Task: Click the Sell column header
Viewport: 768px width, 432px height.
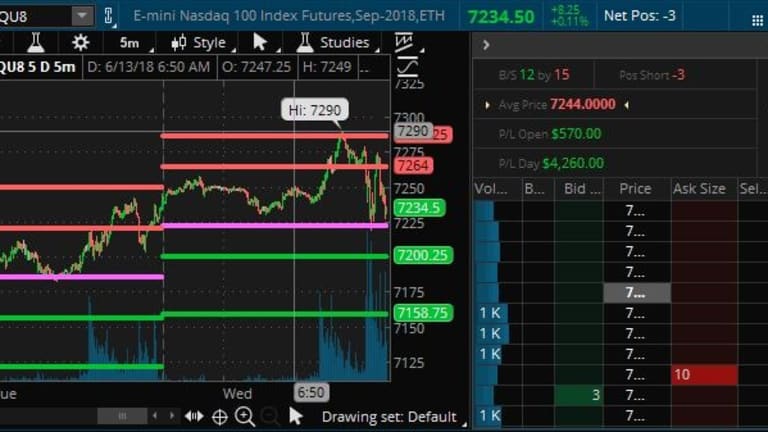Action: [752, 189]
